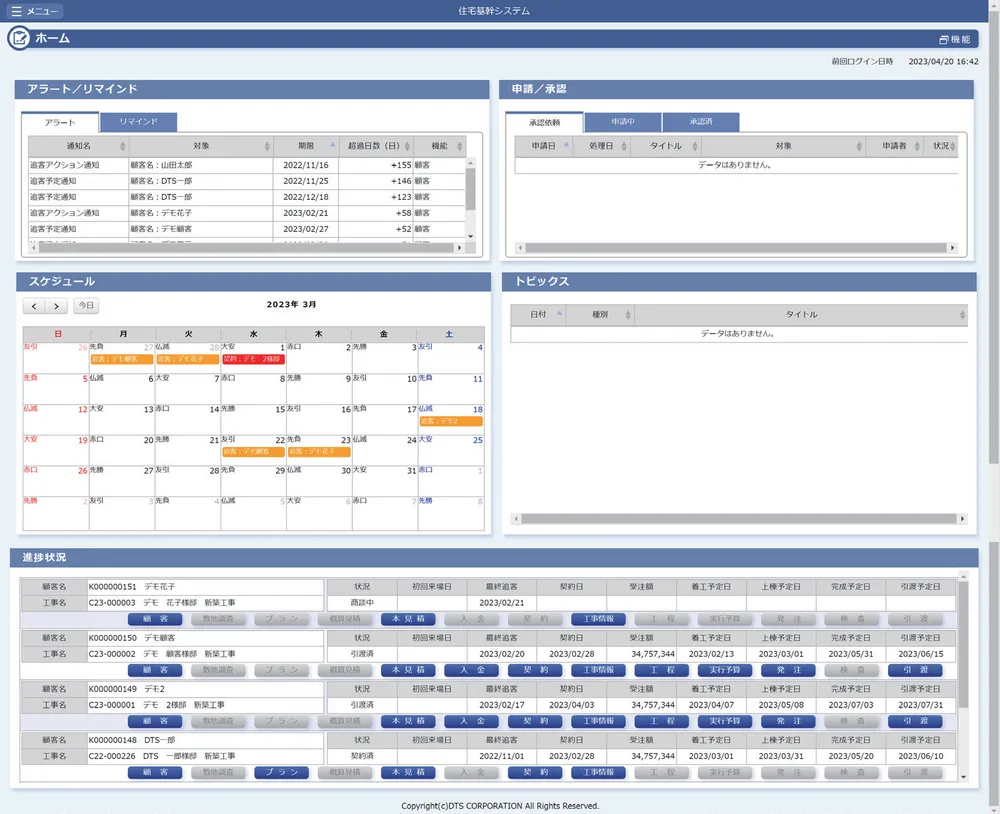Open the 申請中 tab
The image size is (1000, 814).
[622, 121]
